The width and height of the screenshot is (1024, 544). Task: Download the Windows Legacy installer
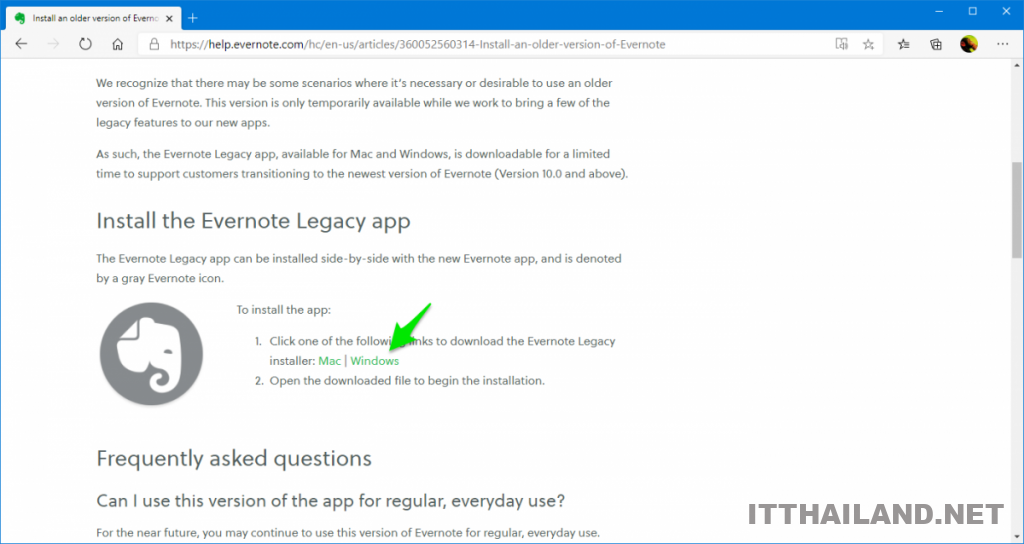pos(375,361)
